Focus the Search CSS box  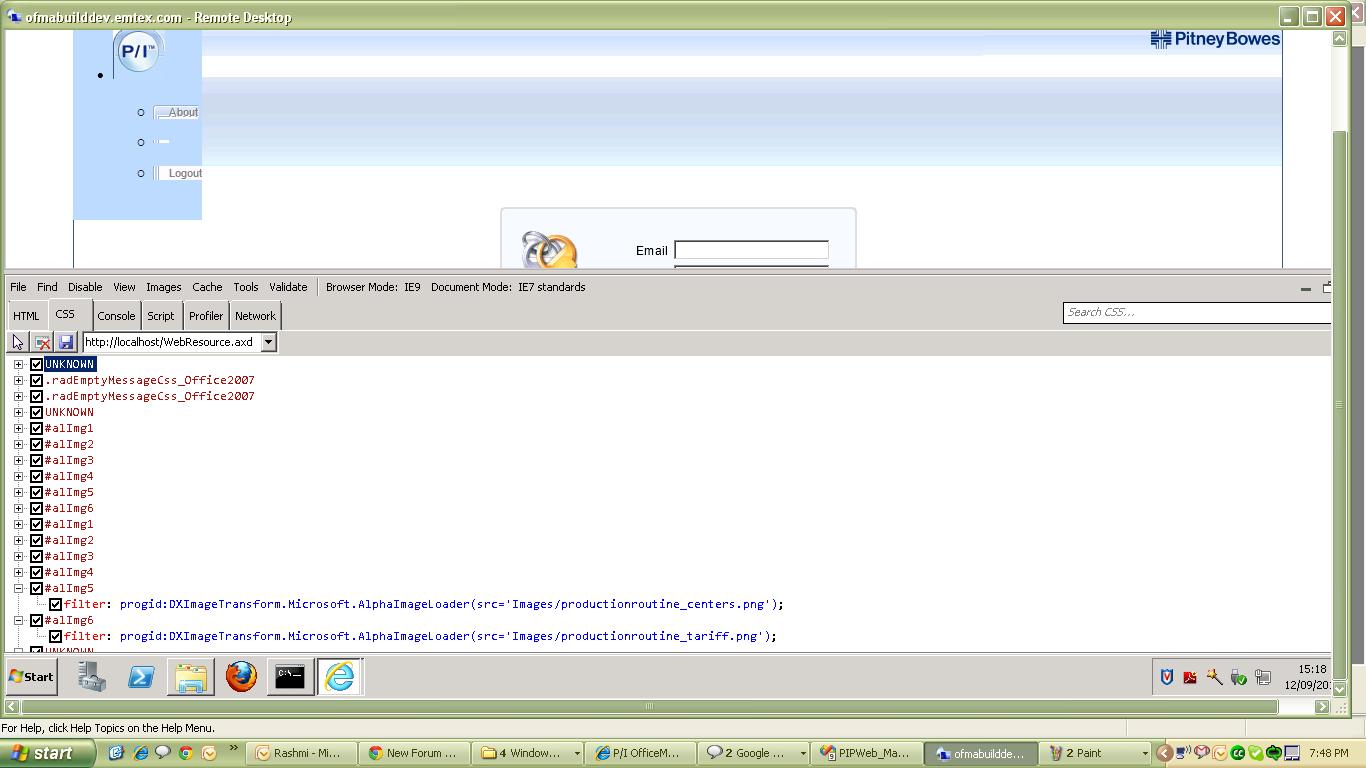pyautogui.click(x=1196, y=312)
